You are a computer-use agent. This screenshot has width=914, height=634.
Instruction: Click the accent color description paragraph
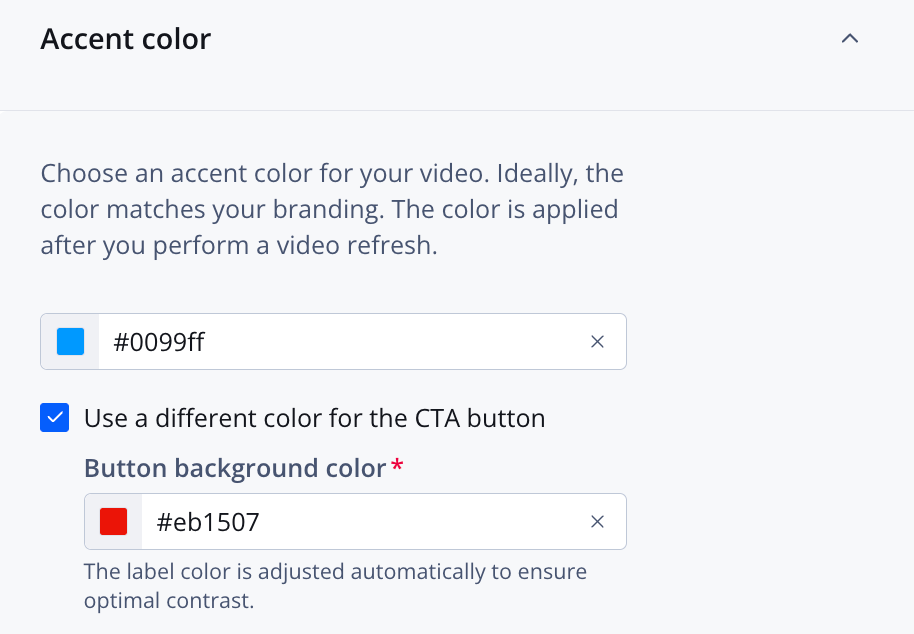coord(330,210)
